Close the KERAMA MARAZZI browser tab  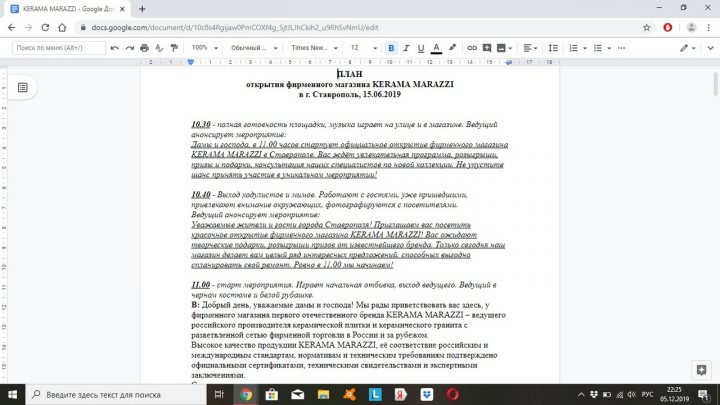[x=122, y=9]
